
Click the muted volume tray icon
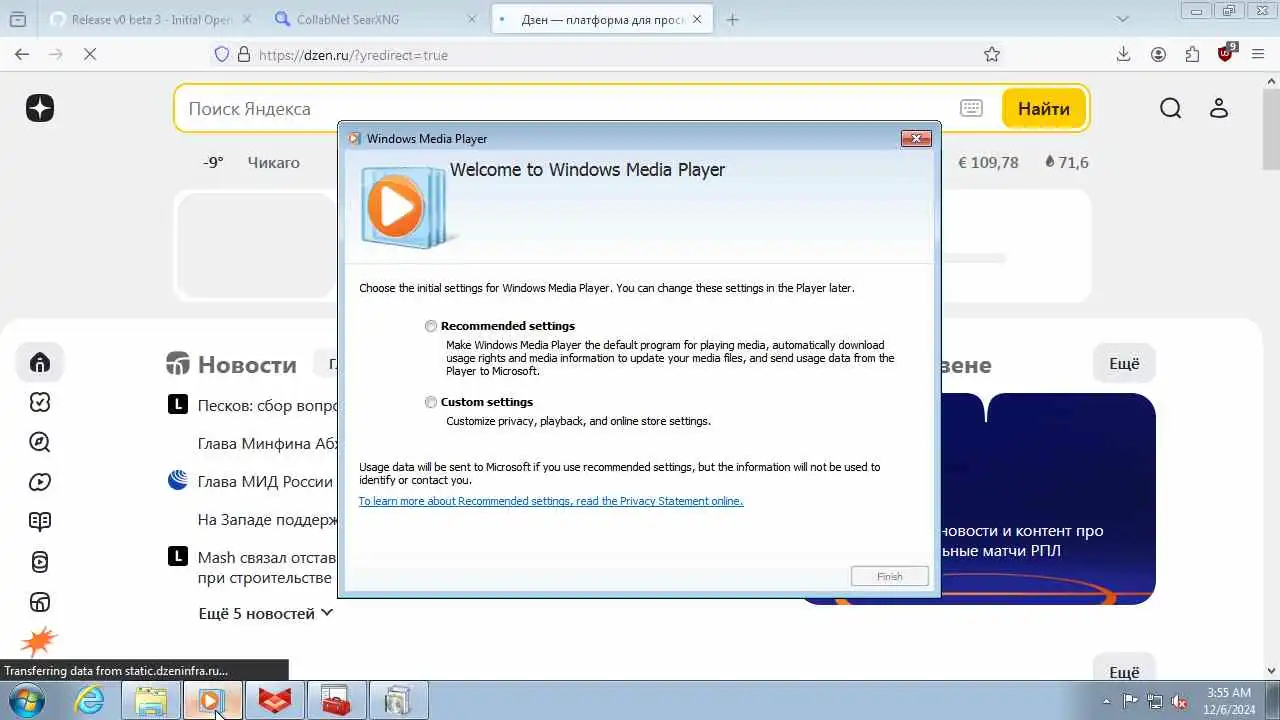[1180, 701]
